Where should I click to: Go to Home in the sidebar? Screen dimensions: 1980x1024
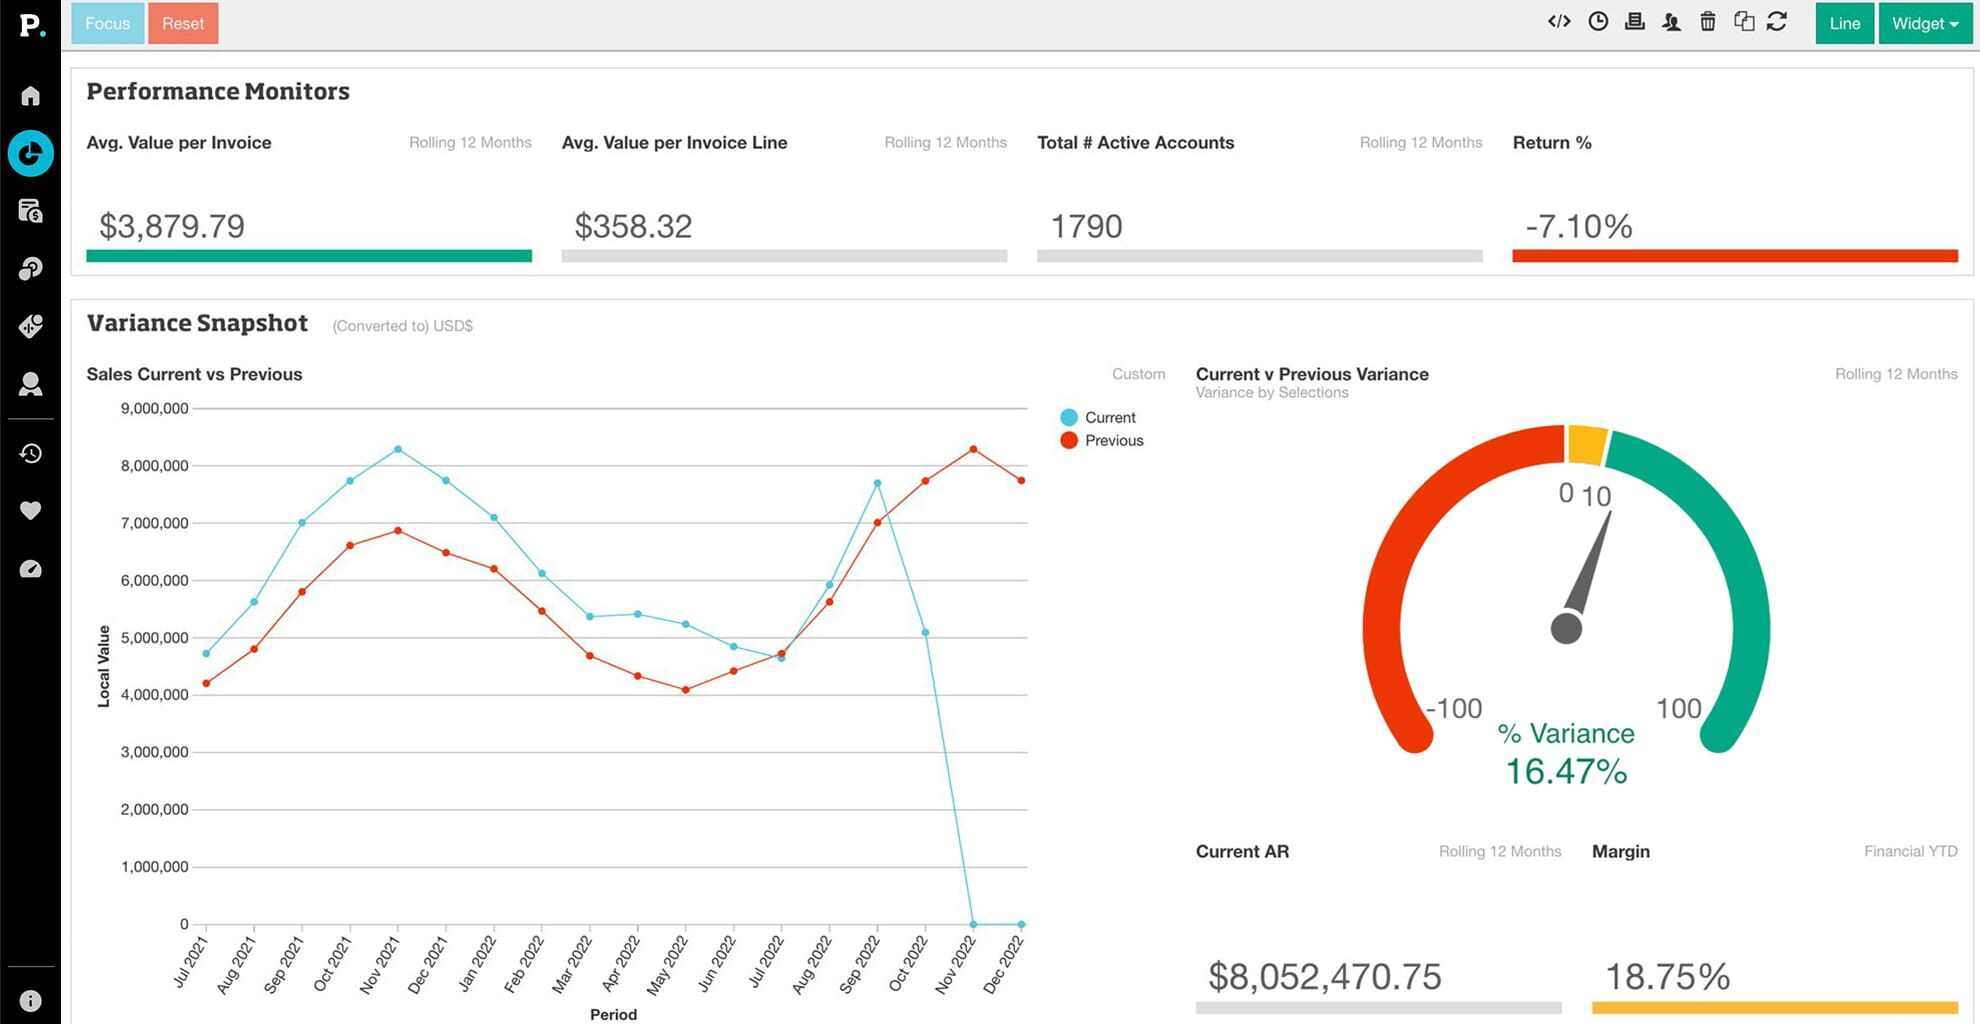click(x=30, y=96)
